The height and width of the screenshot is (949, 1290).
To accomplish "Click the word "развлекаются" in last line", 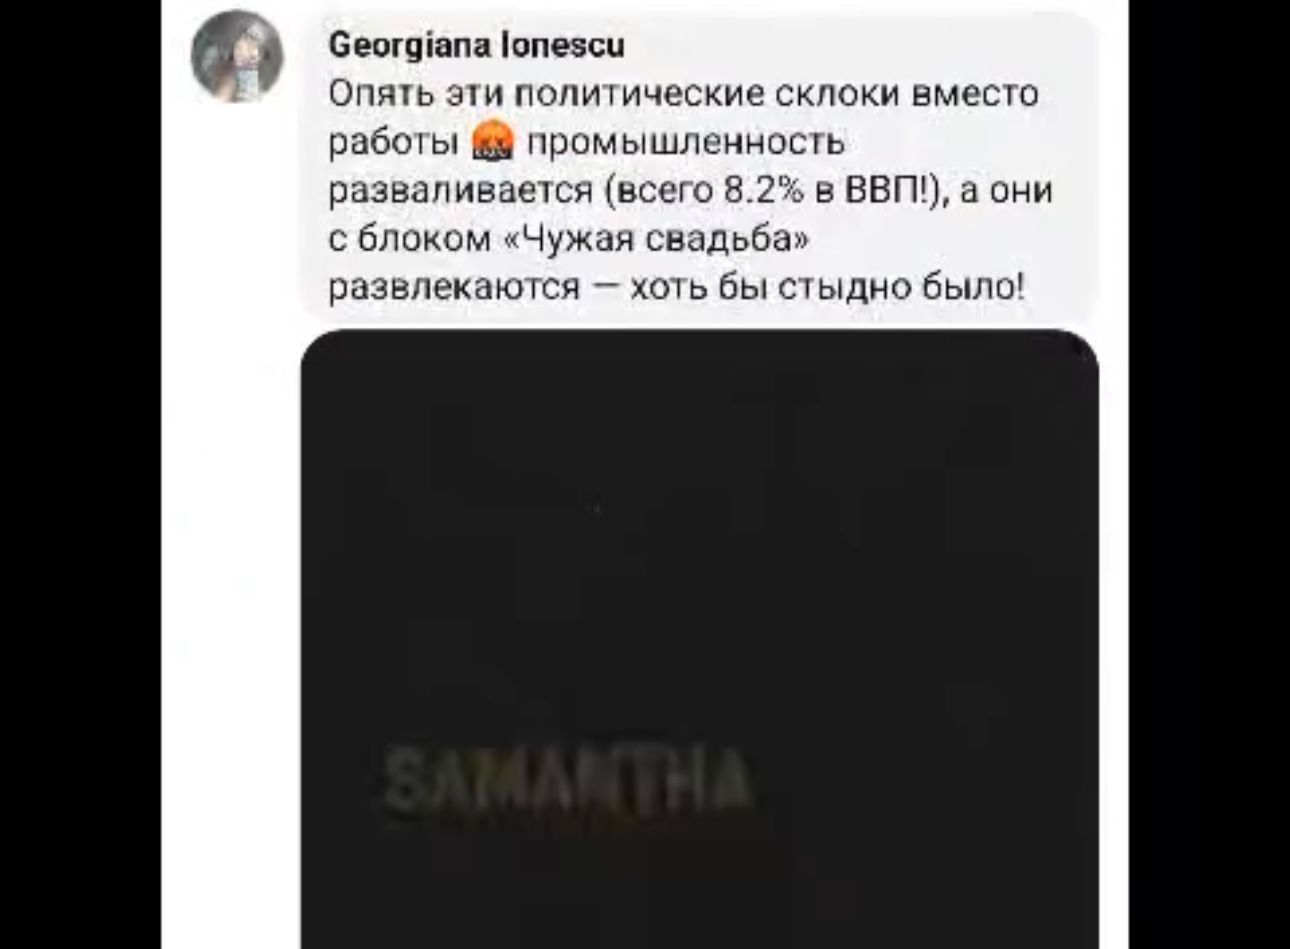I will click(x=455, y=288).
